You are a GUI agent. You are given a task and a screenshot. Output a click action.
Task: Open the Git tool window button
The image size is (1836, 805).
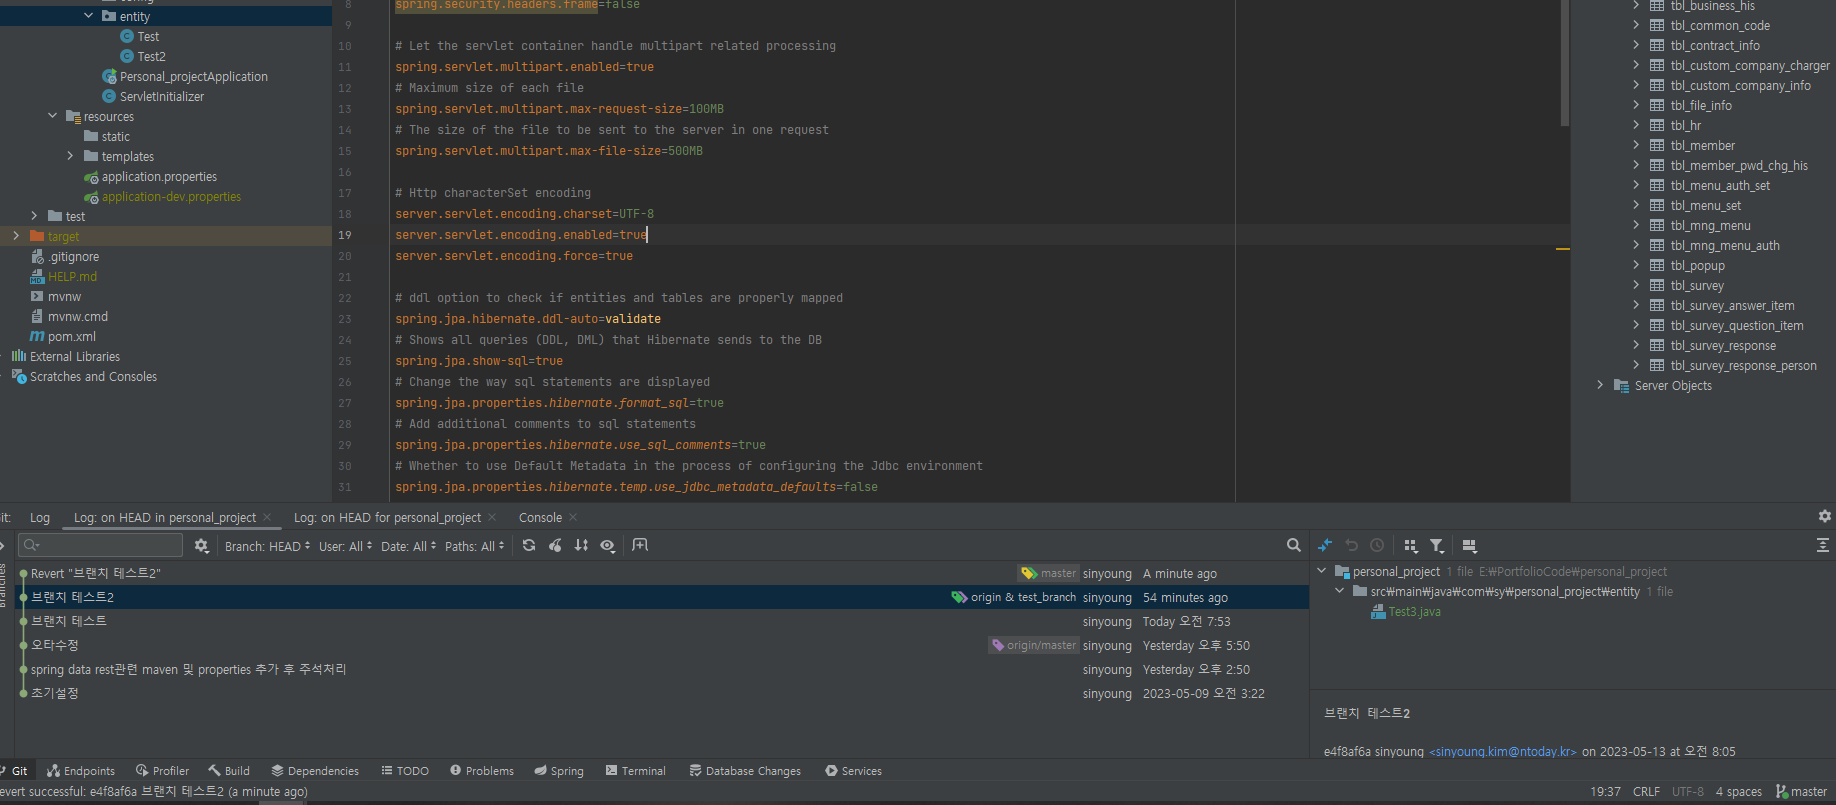click(14, 771)
